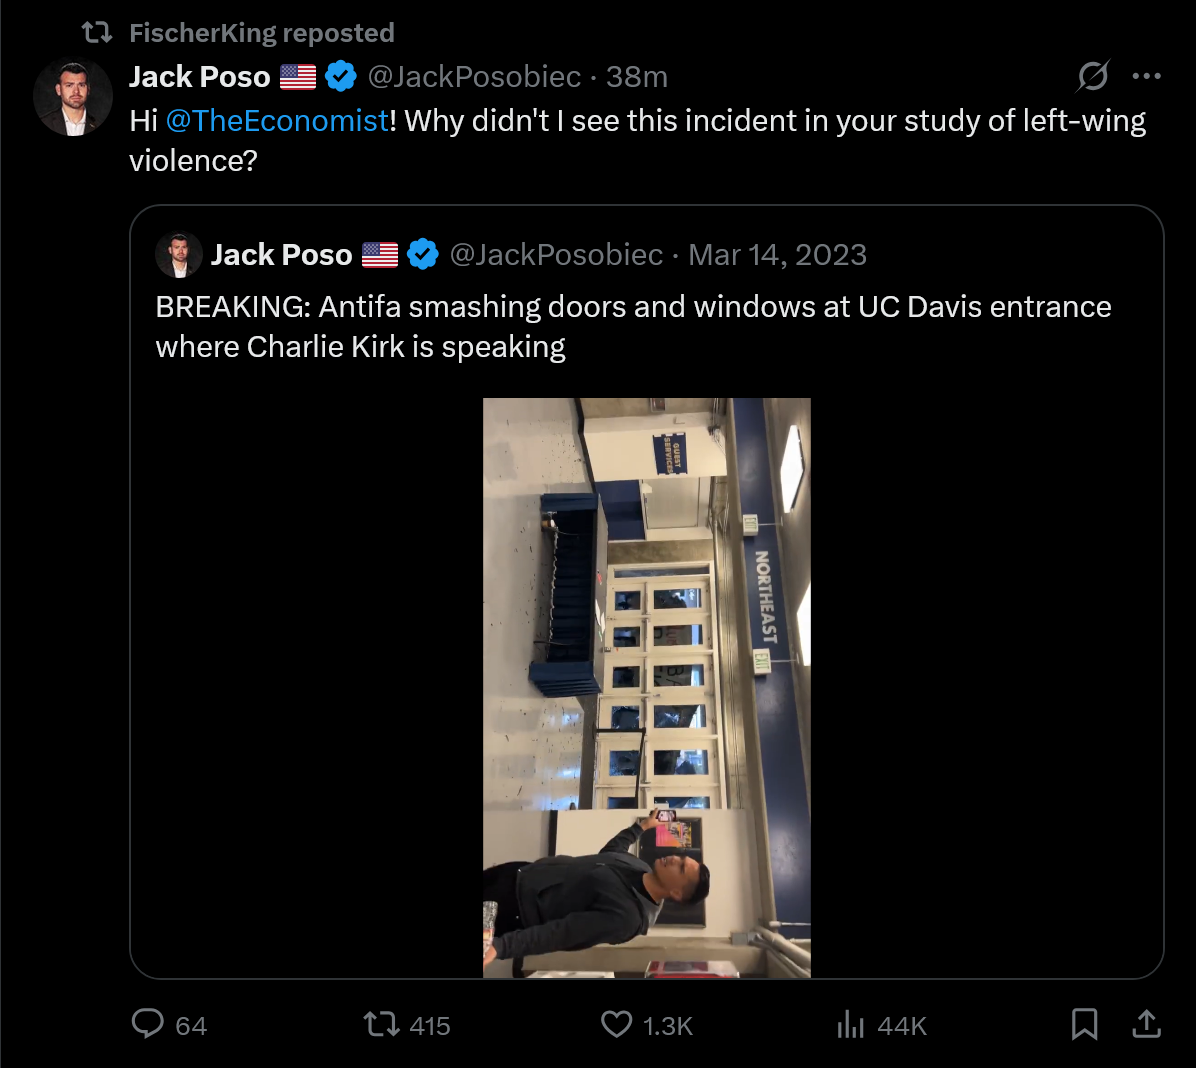Click Jack Poso's large profile avatar
Screen dimensions: 1196x1068
72,97
